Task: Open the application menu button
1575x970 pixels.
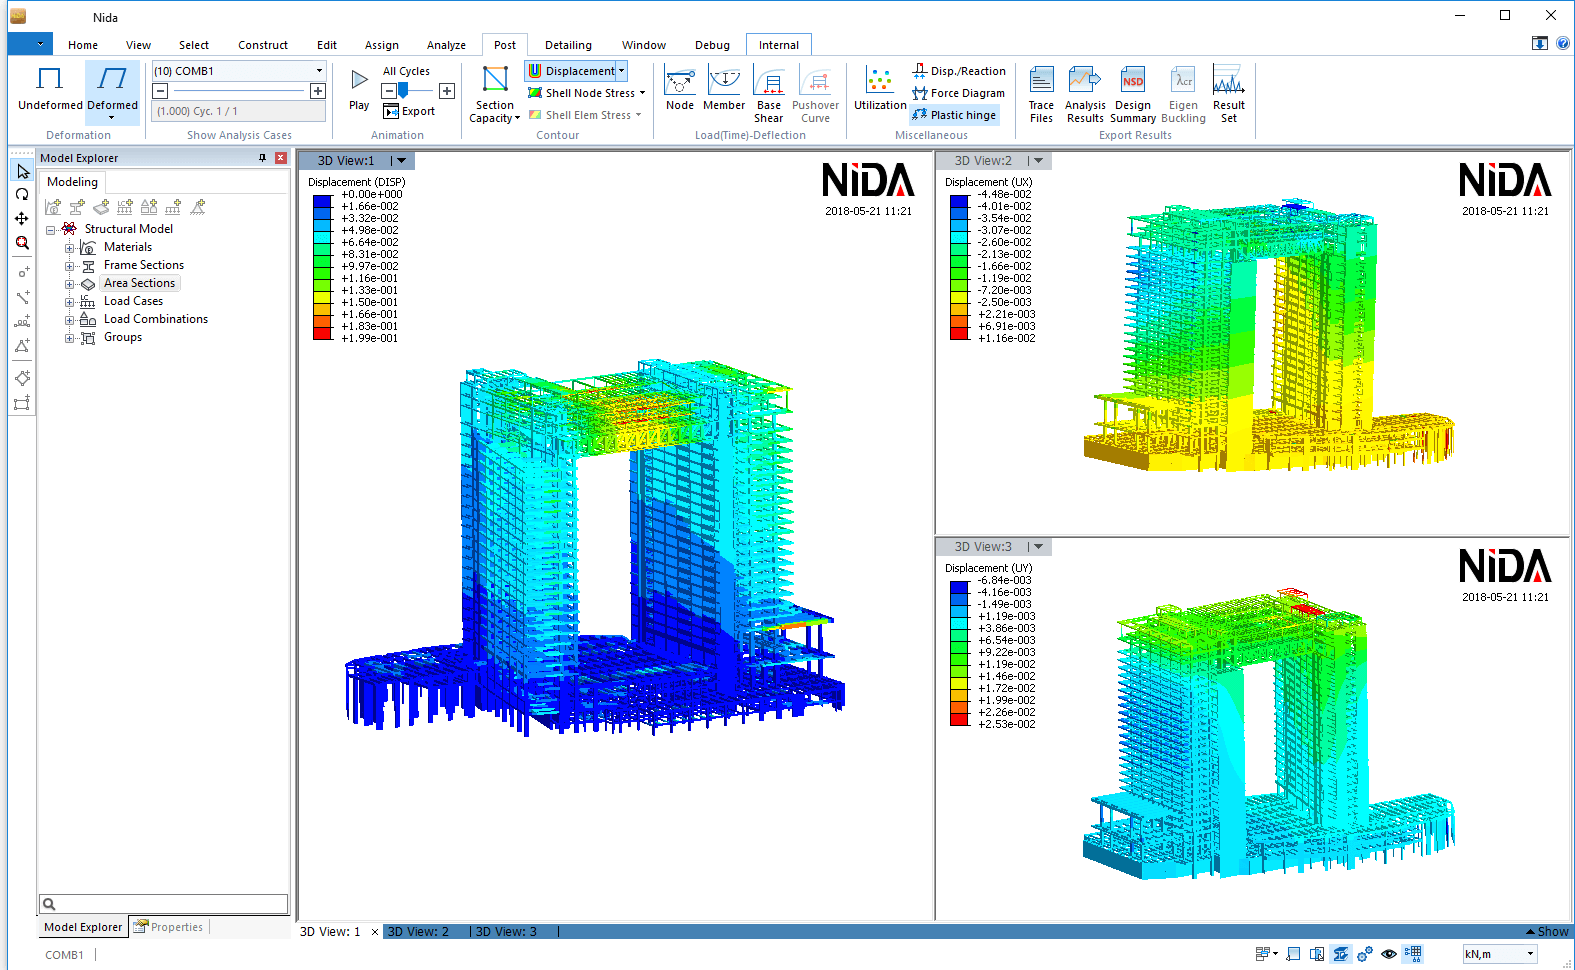Action: coord(30,44)
